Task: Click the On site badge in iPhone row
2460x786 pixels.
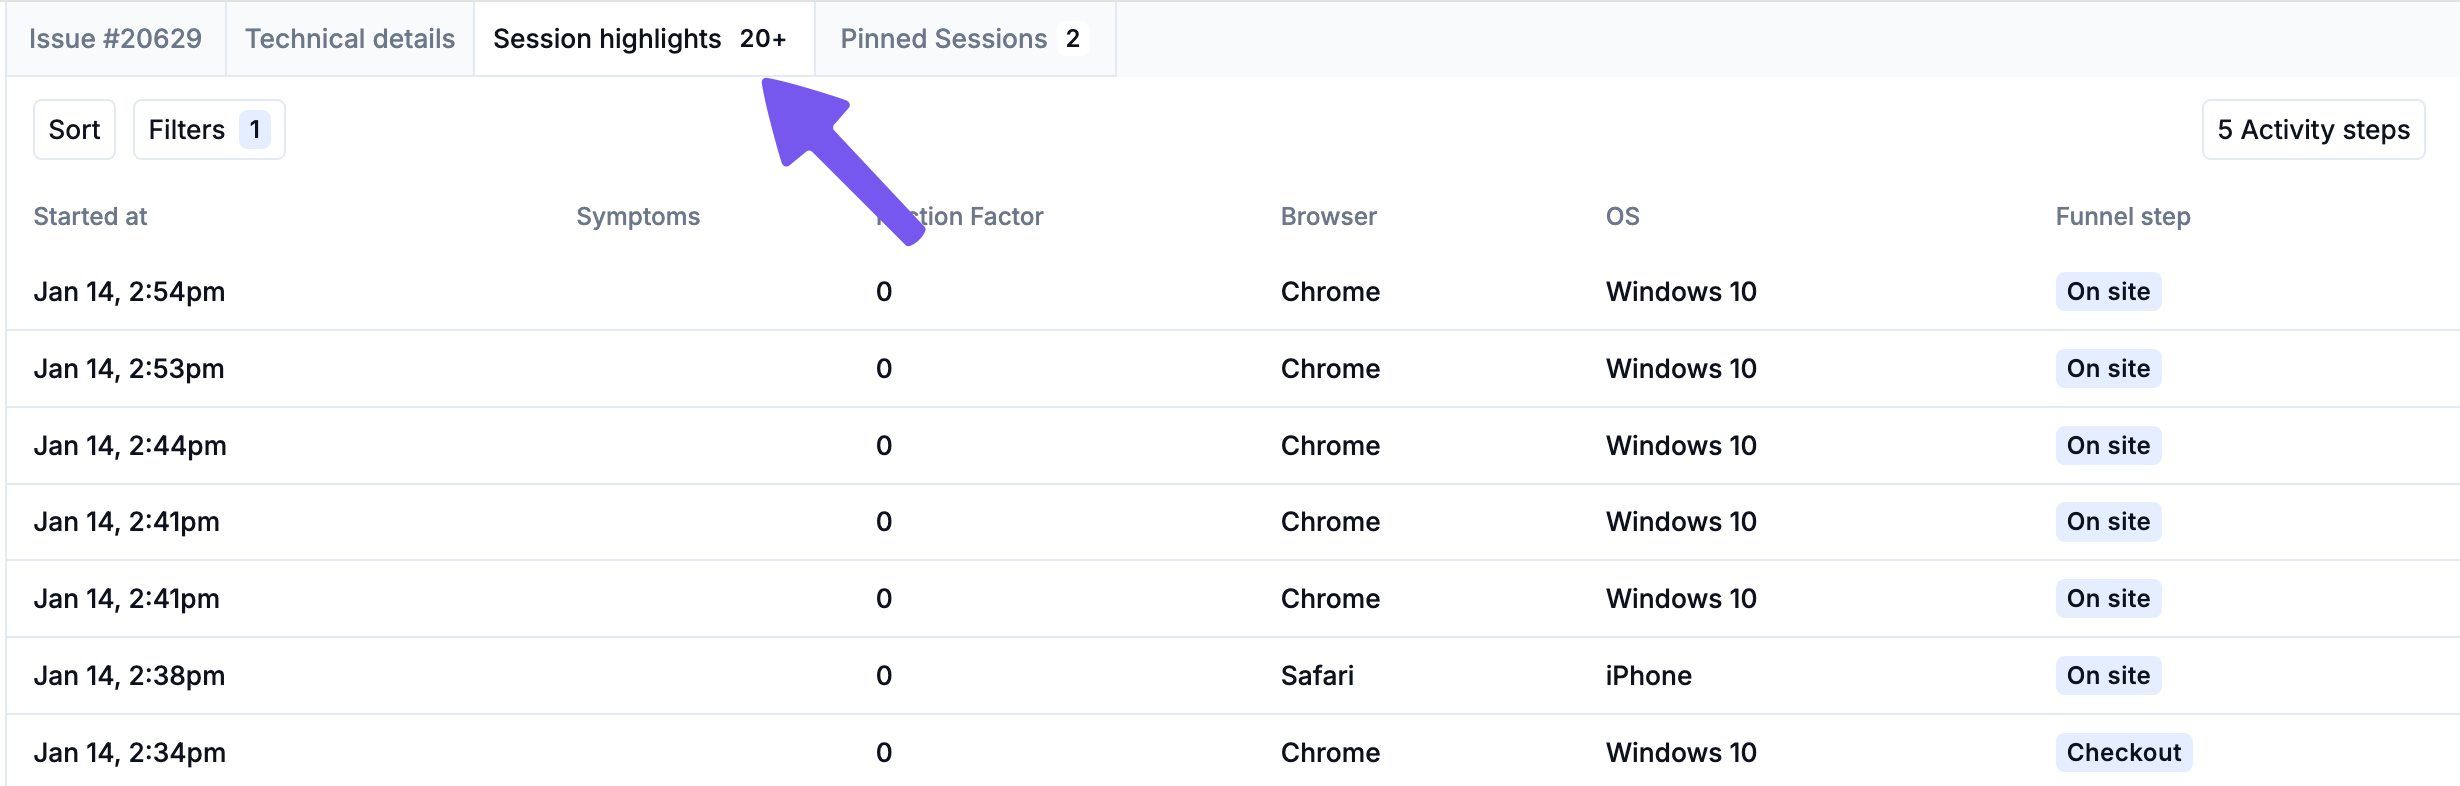Action: 2108,676
